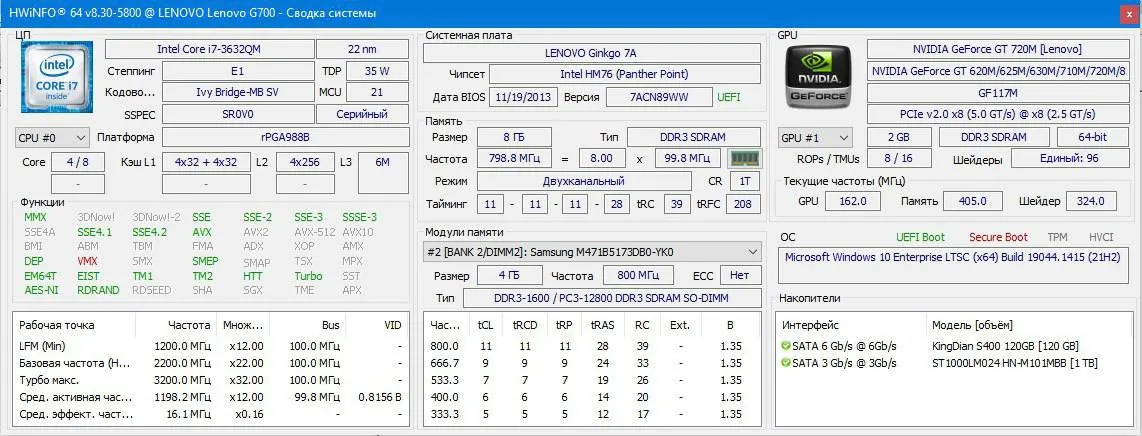This screenshot has height=436, width=1142.
Task: Click the GPU chip field GF117M
Action: (x=997, y=93)
